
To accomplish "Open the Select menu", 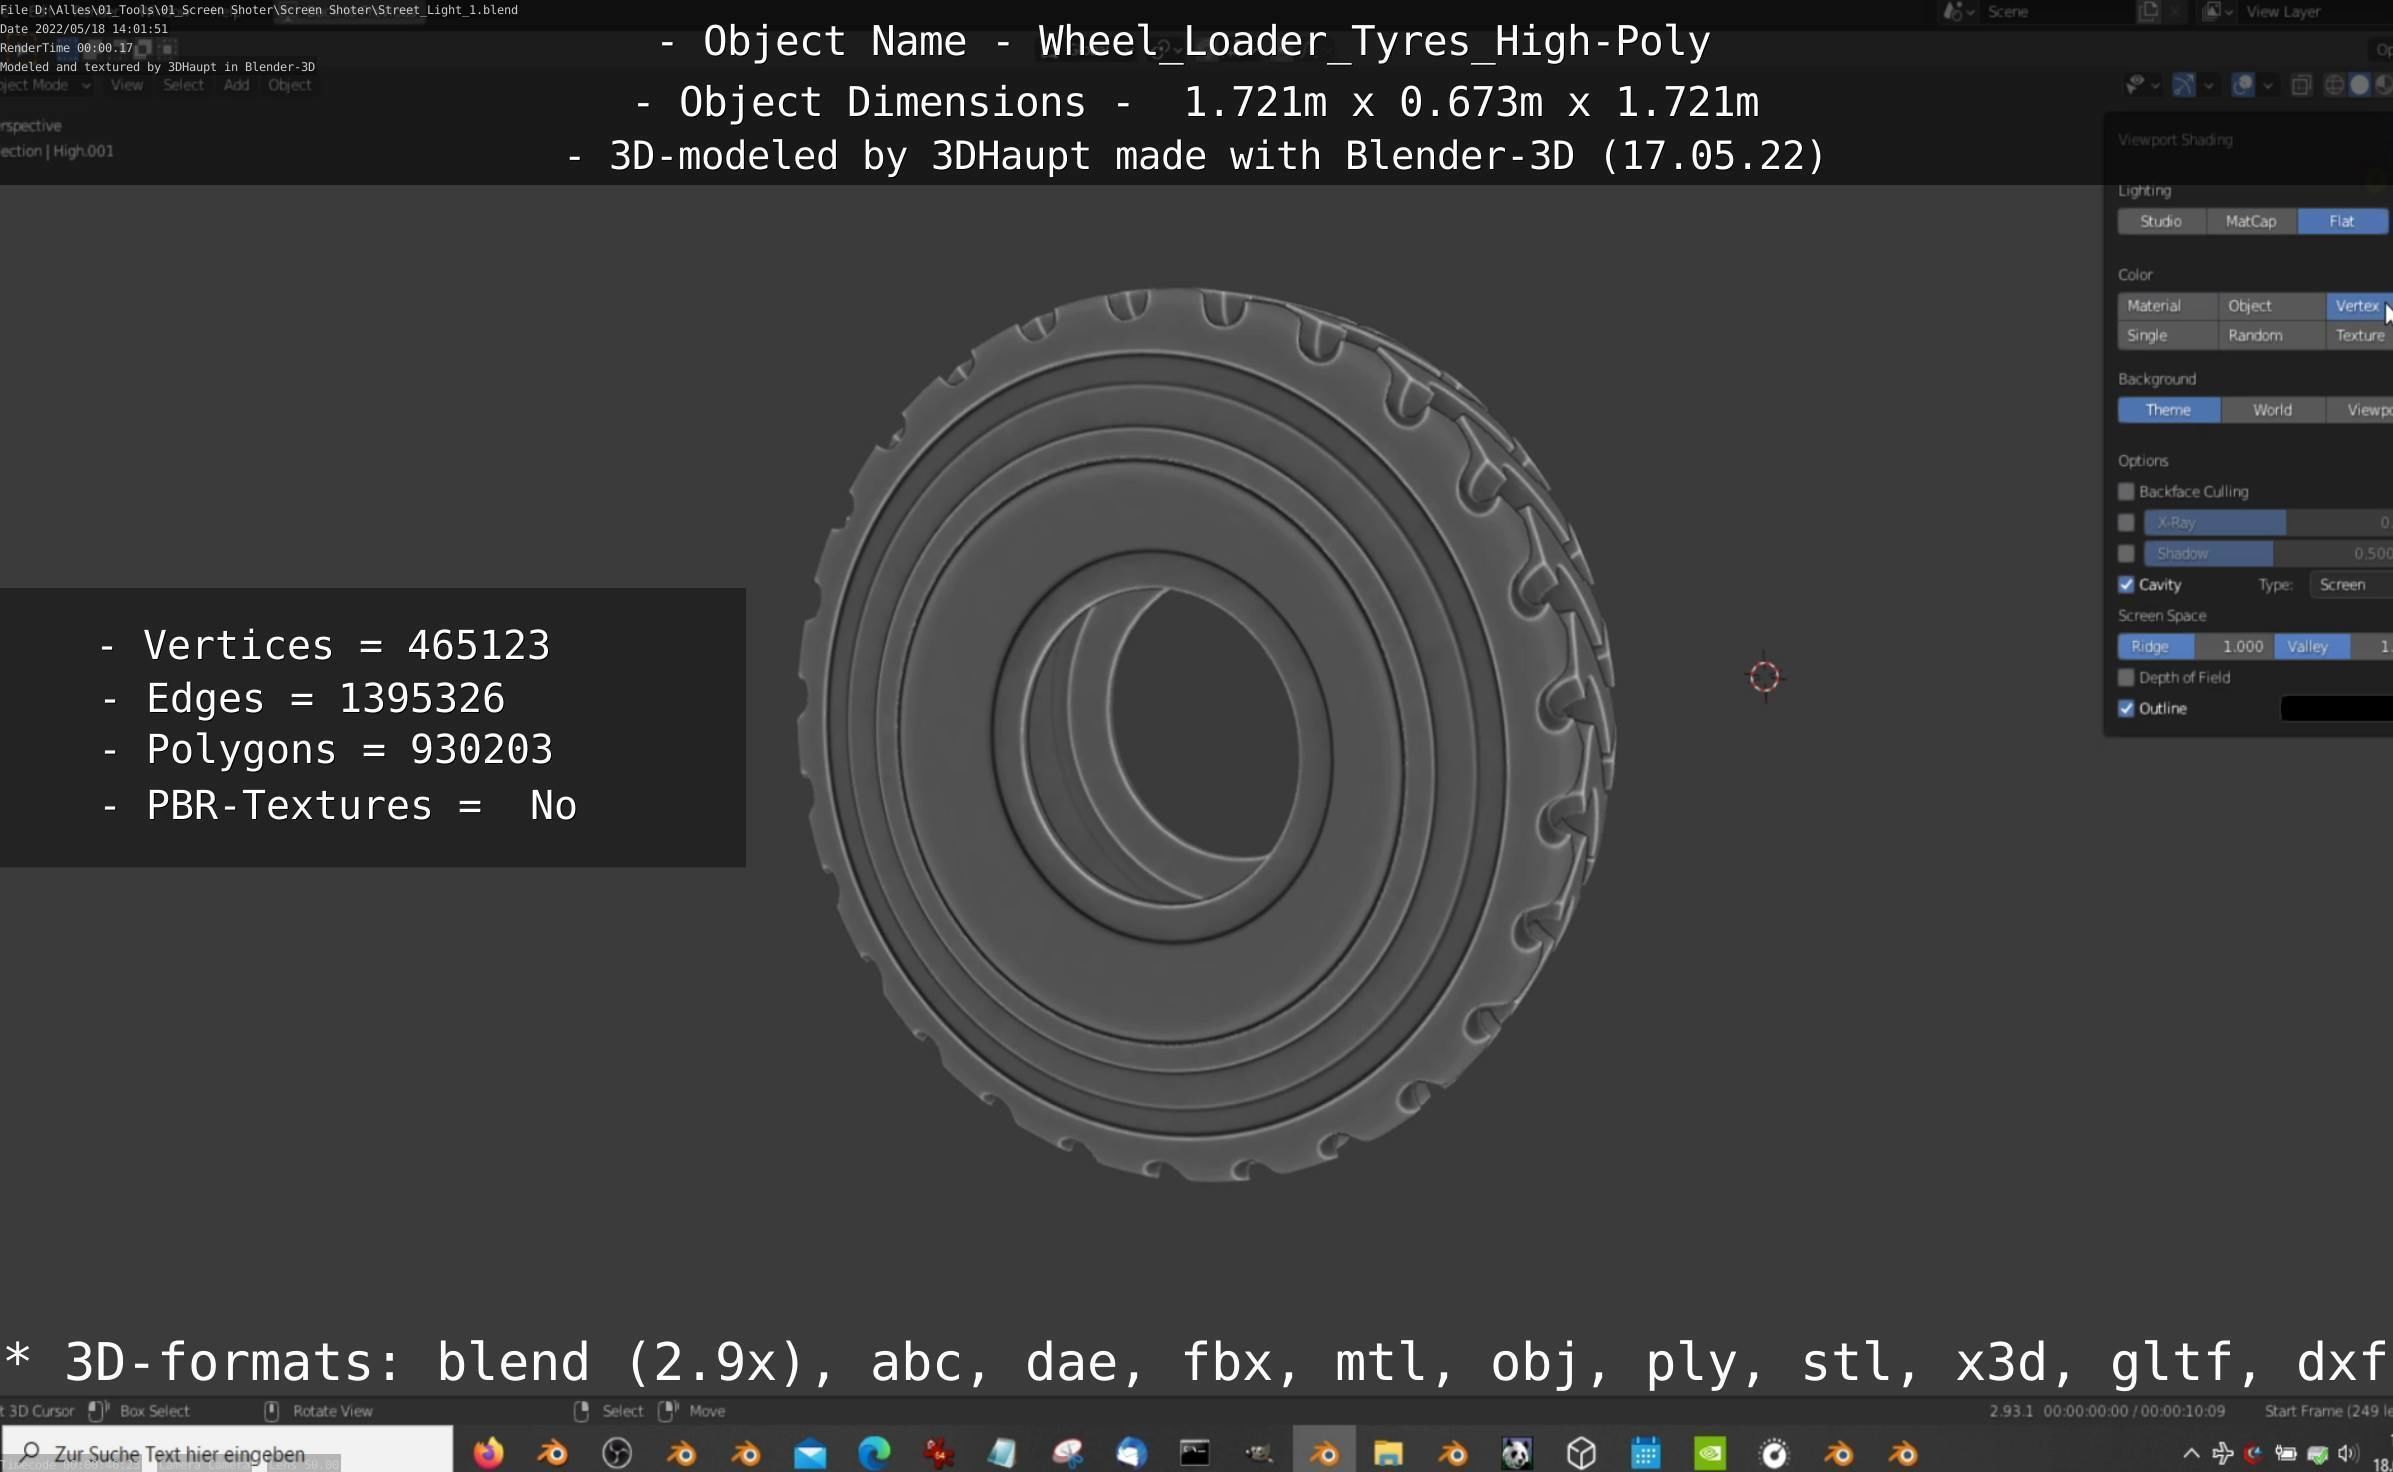I will pyautogui.click(x=183, y=85).
